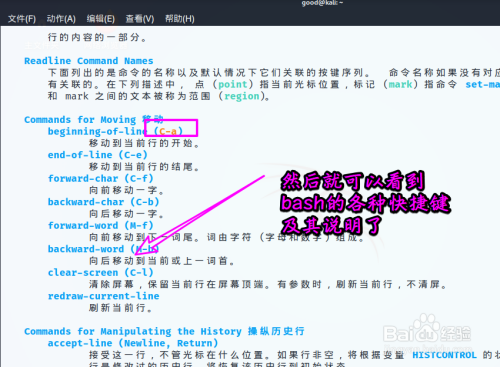Click the clear-screen description starting '清除屏幕'
Viewport: 500px width, 367px height.
(x=268, y=284)
